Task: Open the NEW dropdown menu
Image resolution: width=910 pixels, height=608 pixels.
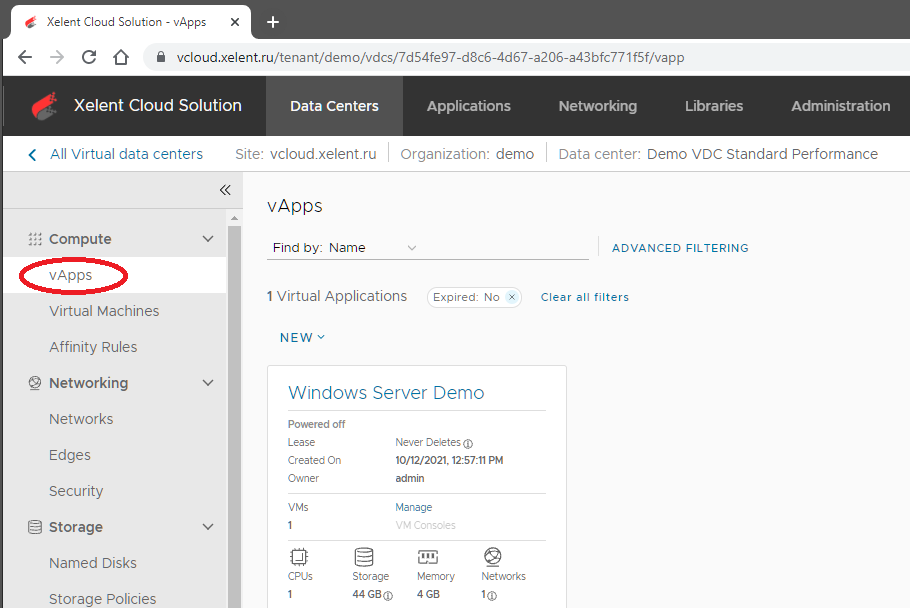Action: 302,338
